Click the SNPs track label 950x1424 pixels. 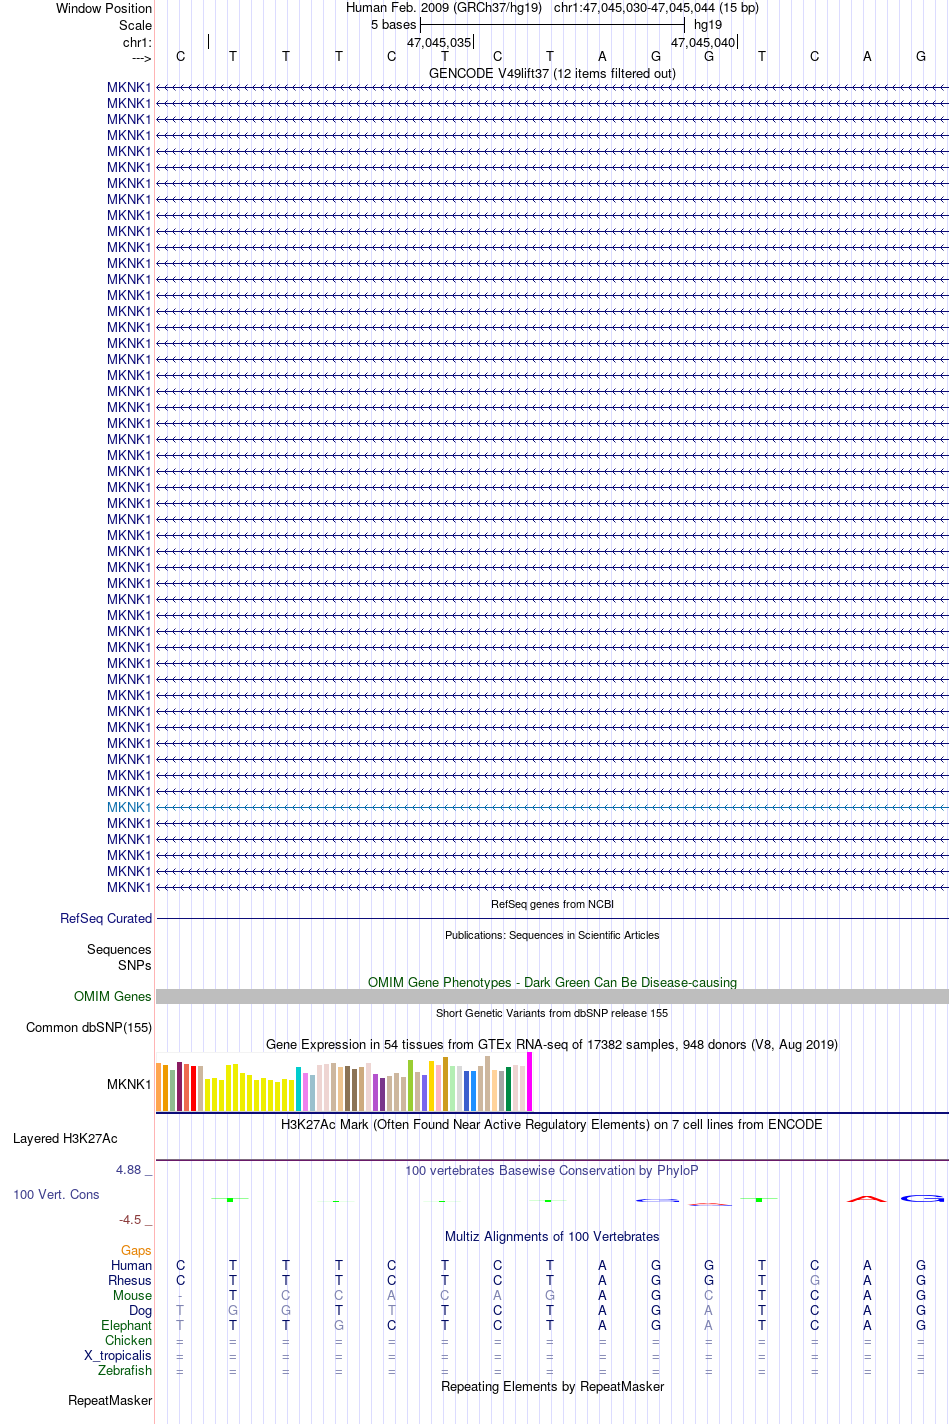click(x=135, y=965)
